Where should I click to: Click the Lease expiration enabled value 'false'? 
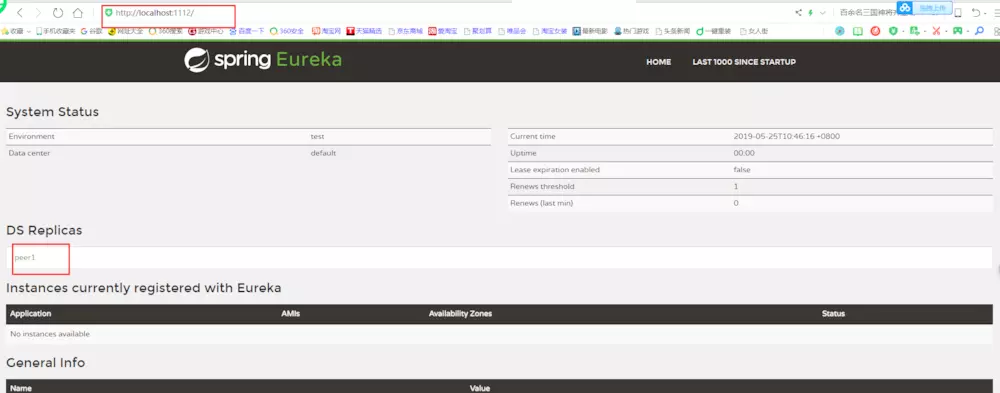click(x=742, y=170)
